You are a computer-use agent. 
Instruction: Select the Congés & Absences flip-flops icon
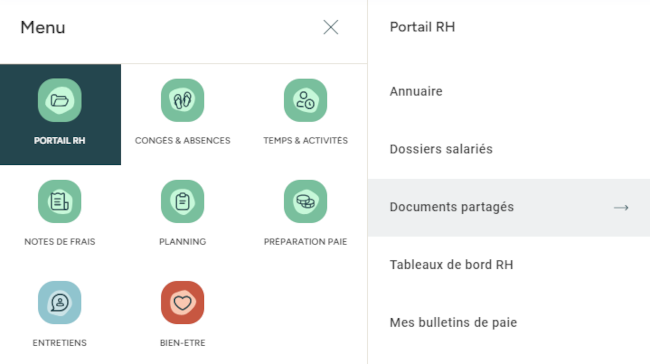(182, 100)
